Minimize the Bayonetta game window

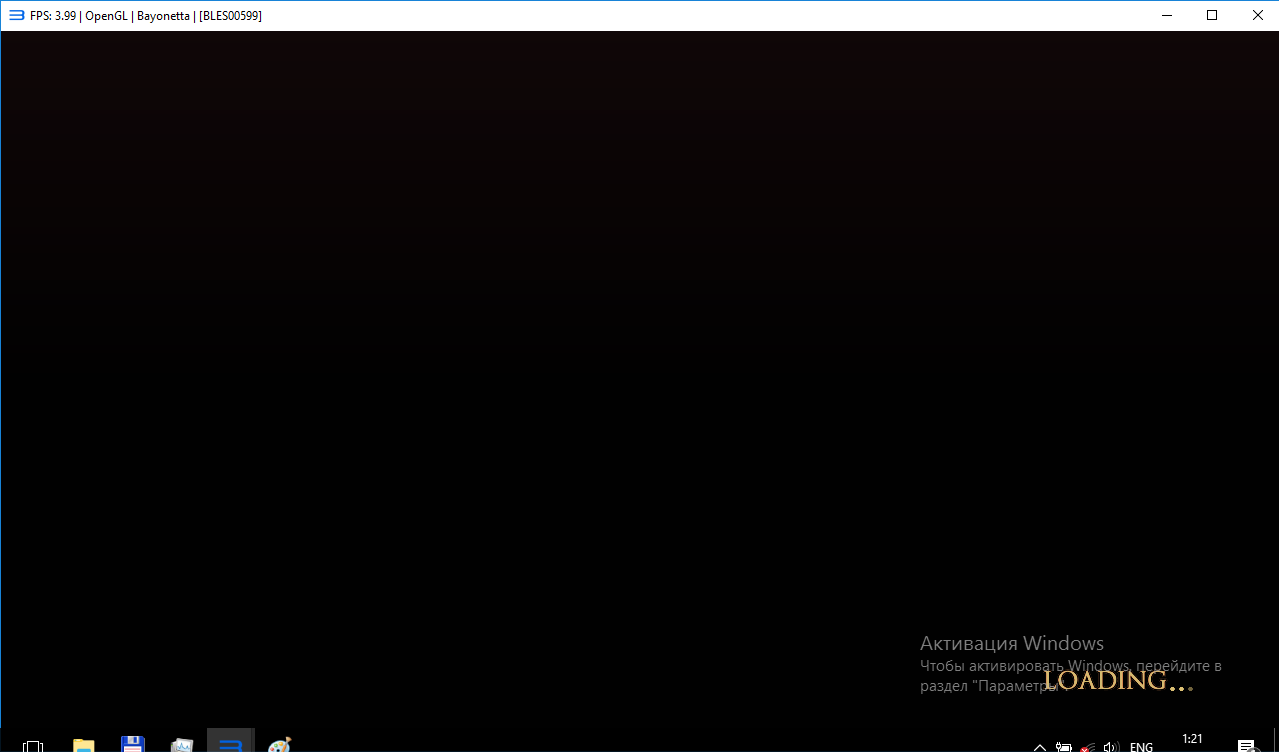pyautogui.click(x=1166, y=15)
